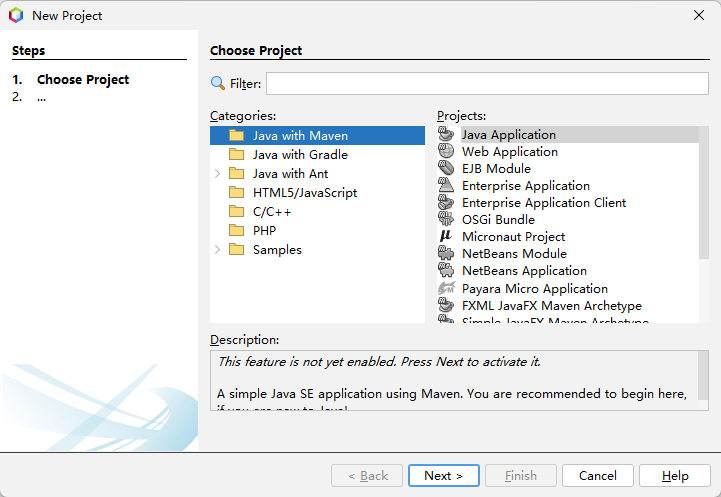Image resolution: width=721 pixels, height=497 pixels.
Task: Click the Java with Gradle folder icon
Action: point(237,154)
